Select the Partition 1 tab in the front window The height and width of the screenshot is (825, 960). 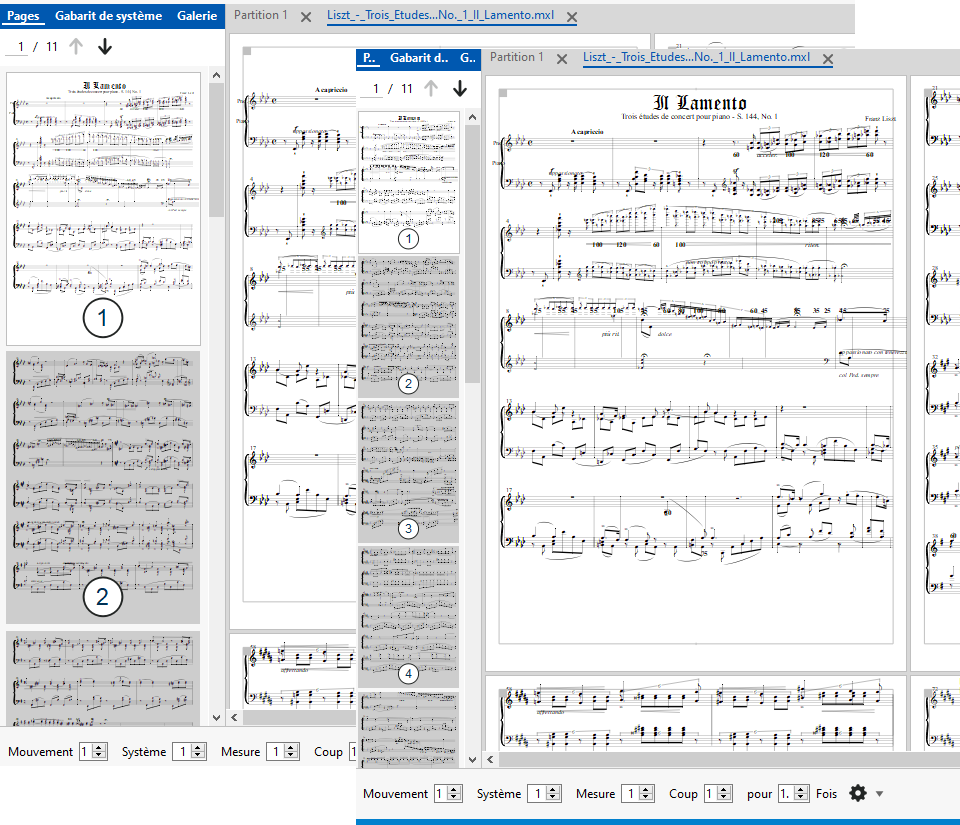[x=516, y=57]
